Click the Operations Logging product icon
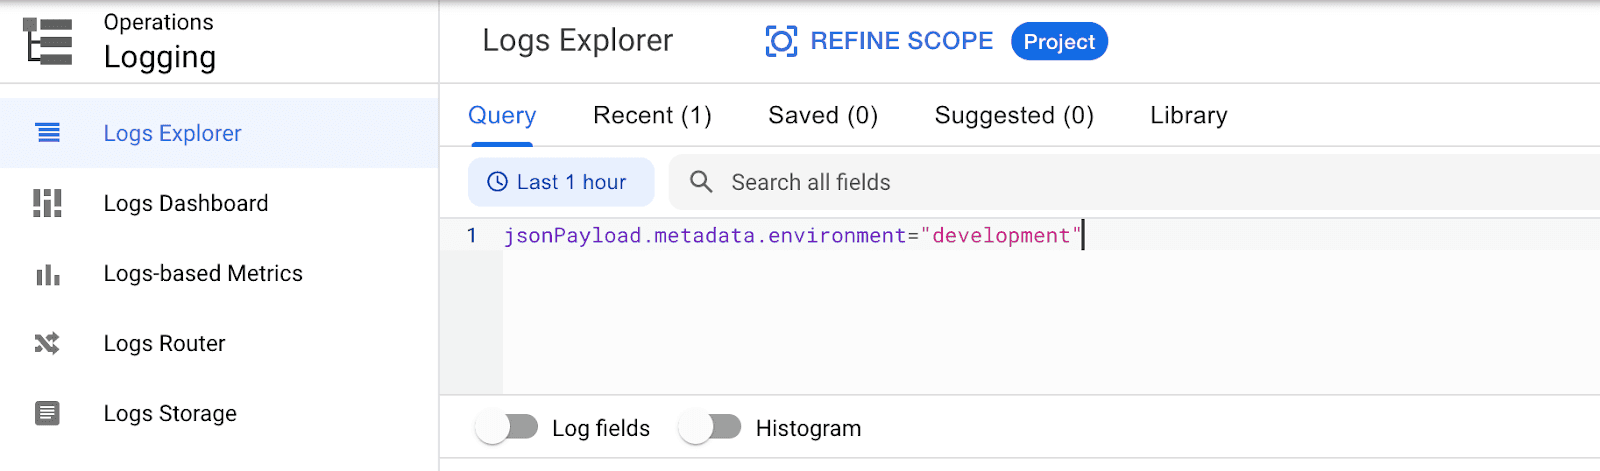 point(48,41)
